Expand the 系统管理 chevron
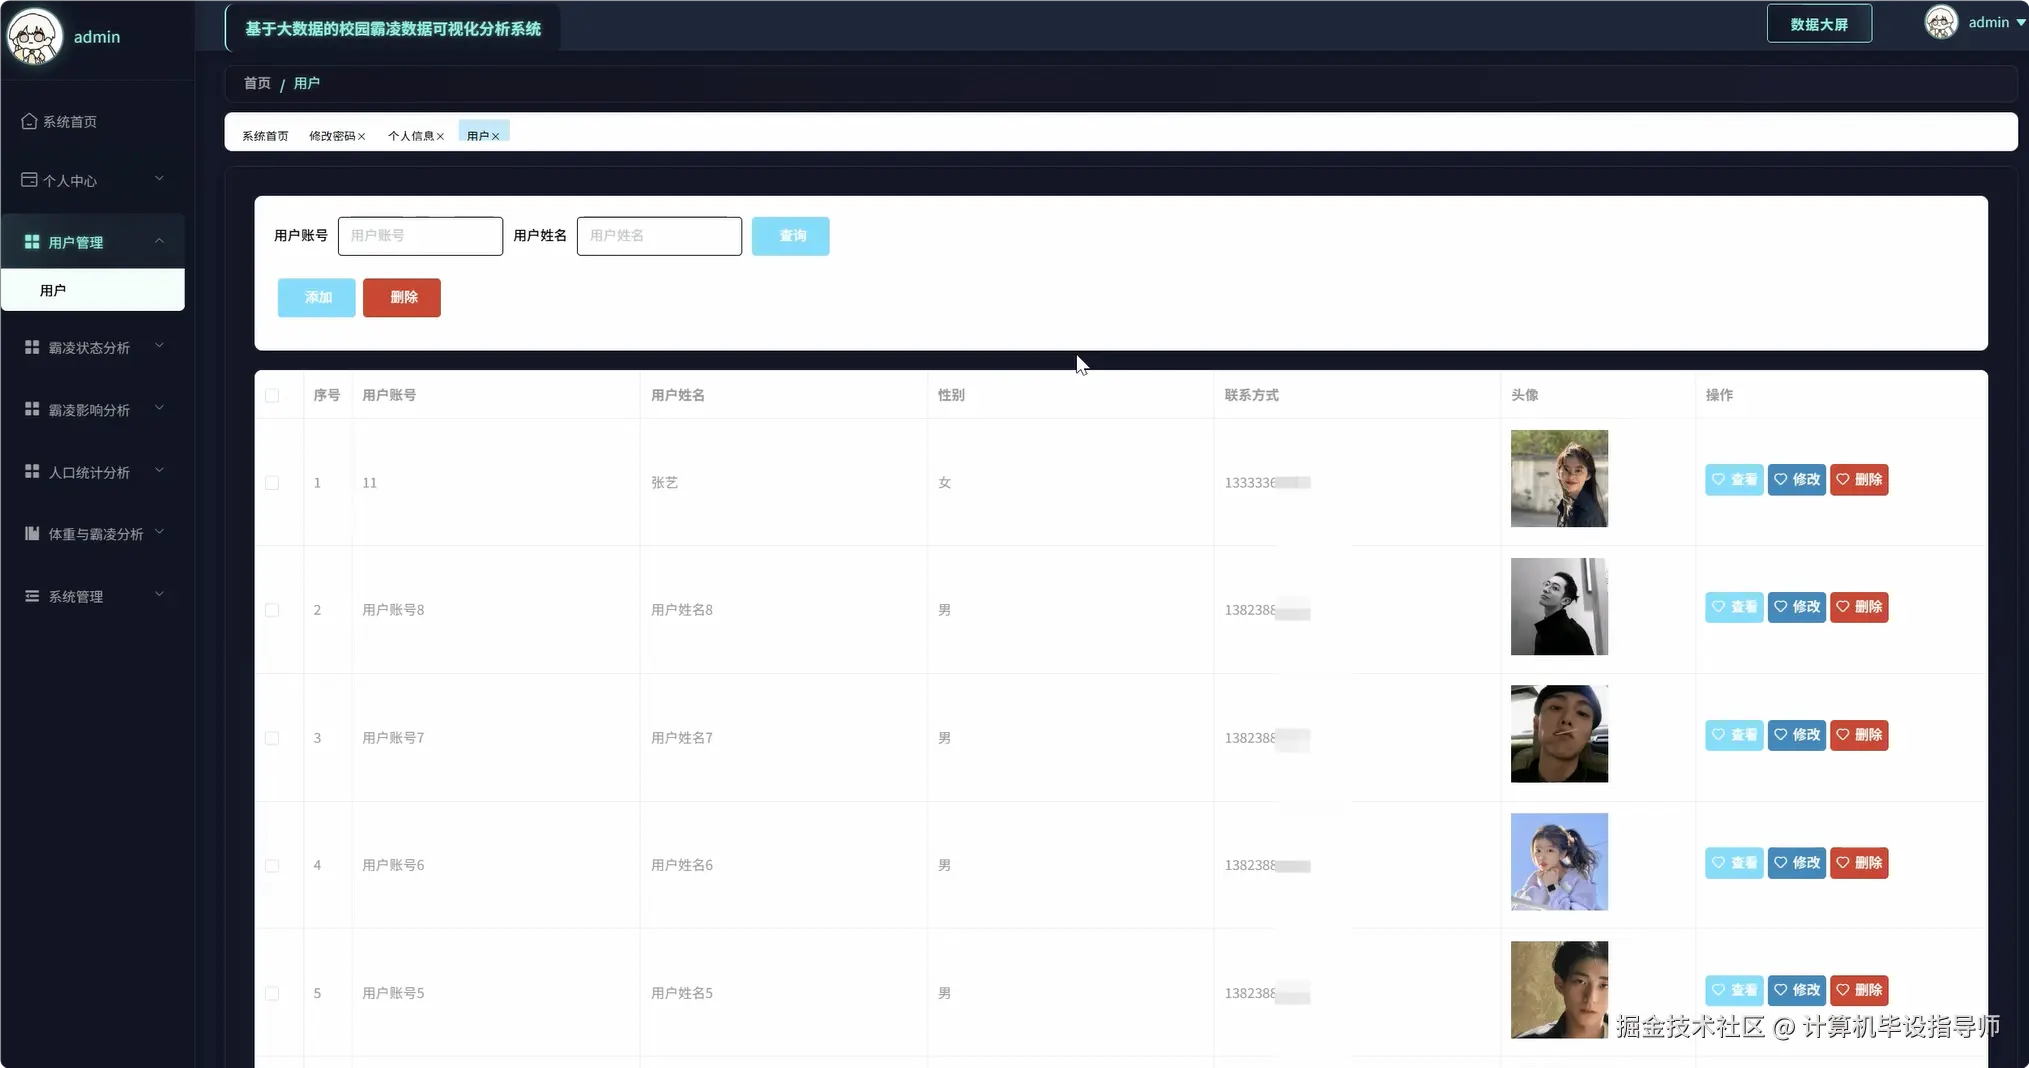2029x1068 pixels. pos(159,595)
